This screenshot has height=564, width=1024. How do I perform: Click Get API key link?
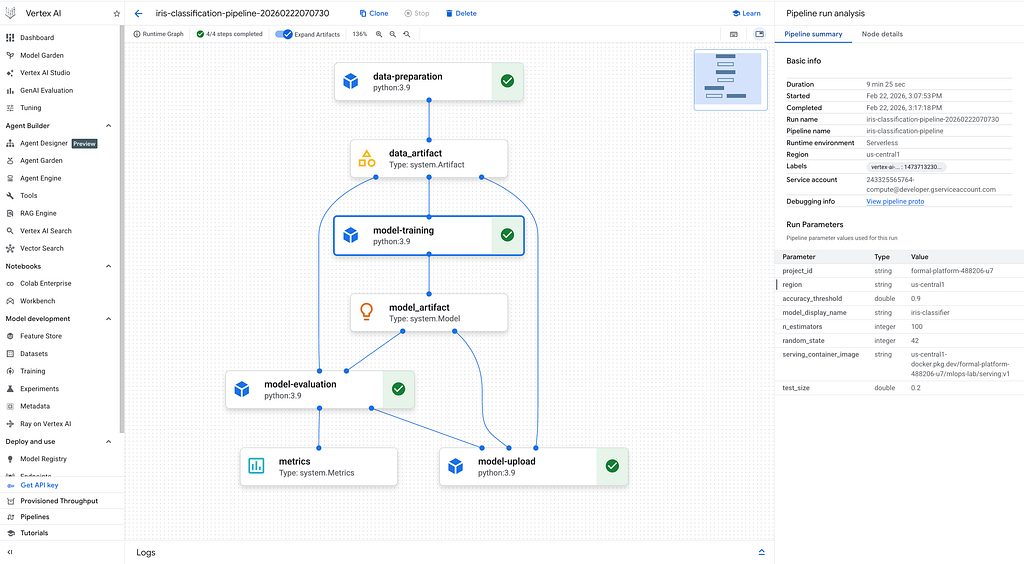39,486
